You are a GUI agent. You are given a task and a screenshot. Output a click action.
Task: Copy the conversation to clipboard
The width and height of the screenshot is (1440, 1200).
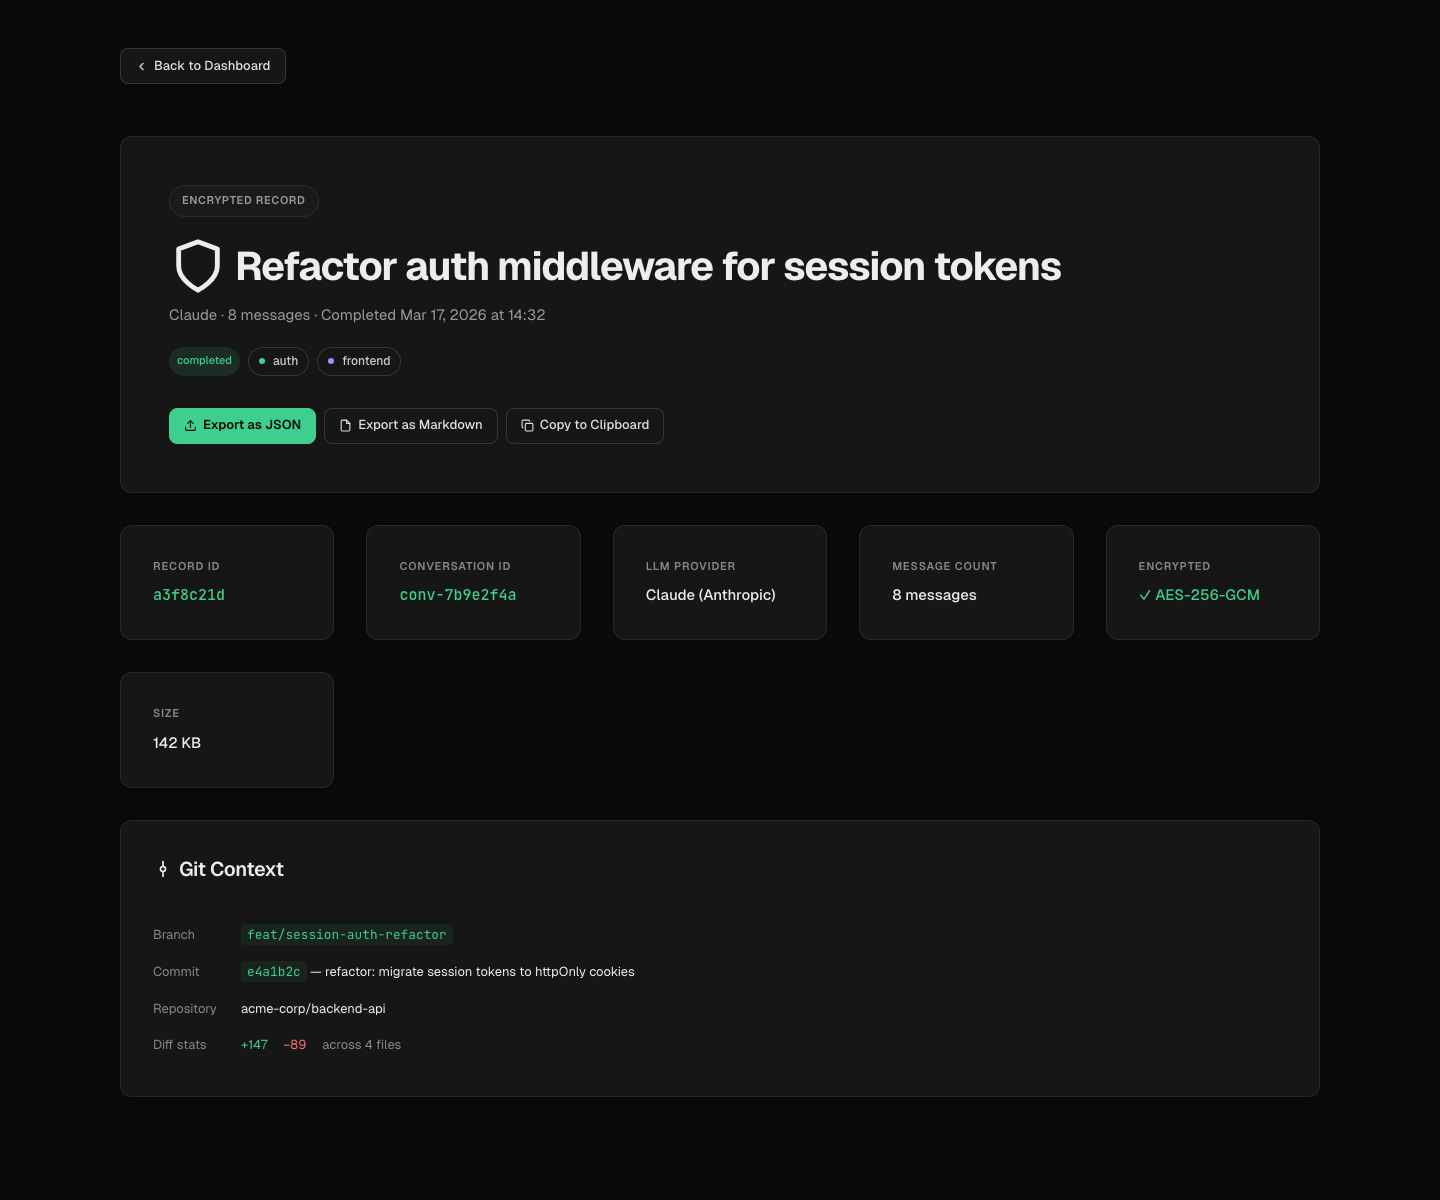pyautogui.click(x=585, y=426)
